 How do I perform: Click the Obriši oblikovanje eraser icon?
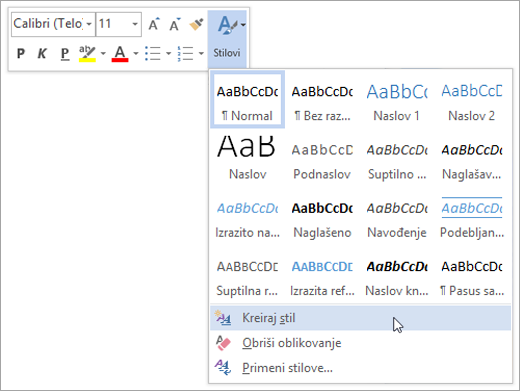click(x=223, y=343)
